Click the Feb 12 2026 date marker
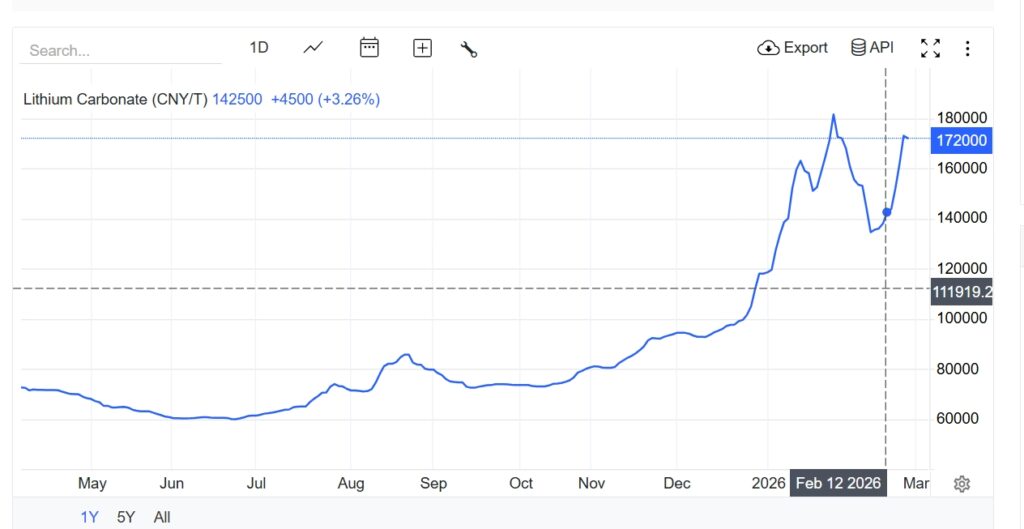Viewport: 1024px width, 529px height. click(x=838, y=484)
